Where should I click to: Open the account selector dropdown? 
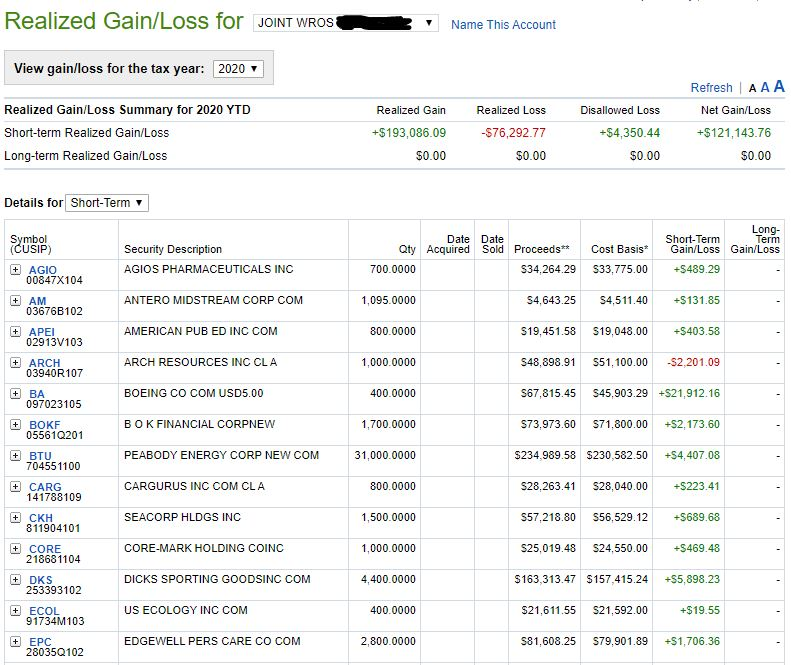click(x=346, y=23)
